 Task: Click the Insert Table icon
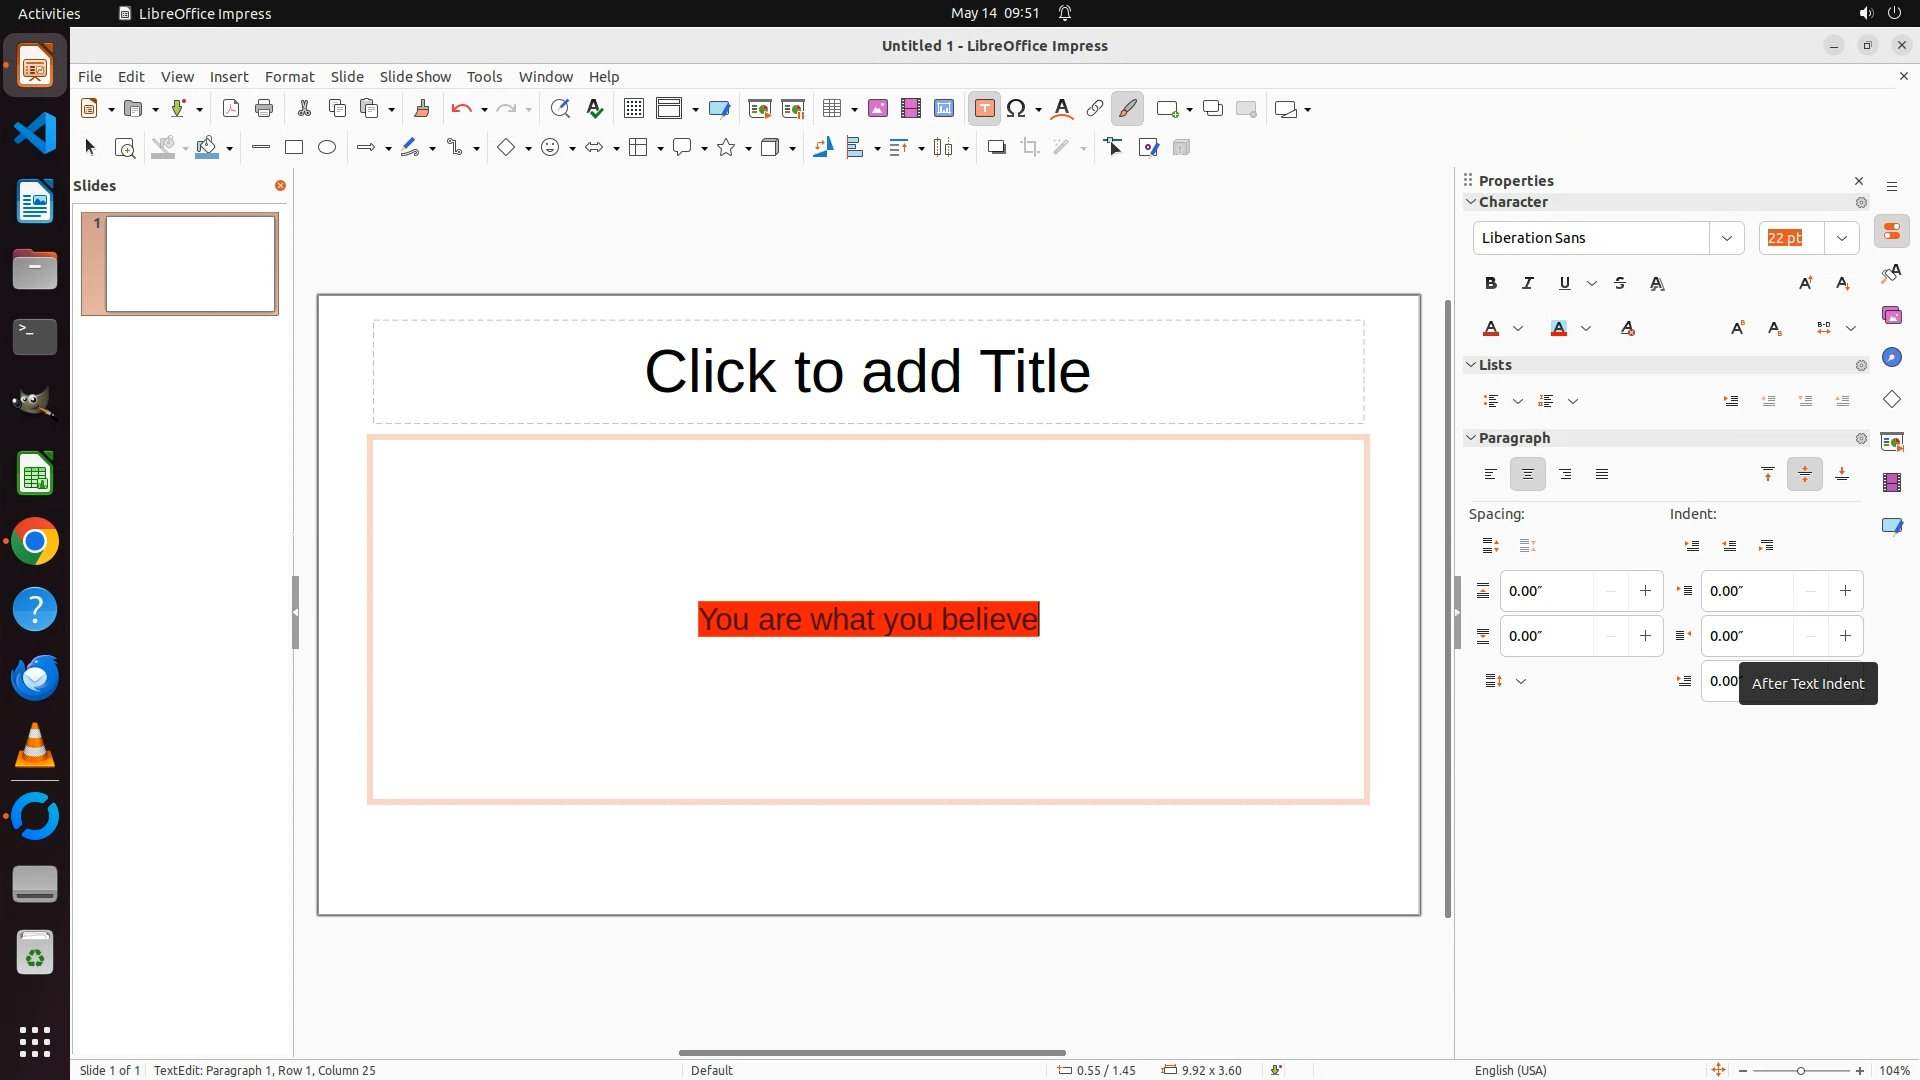click(x=831, y=109)
